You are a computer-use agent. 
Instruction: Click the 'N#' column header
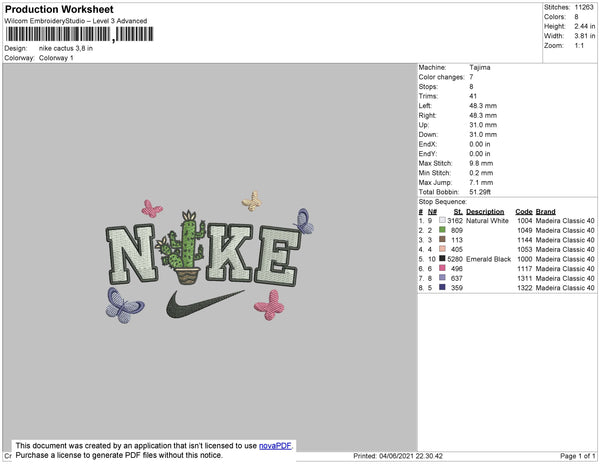tap(432, 212)
